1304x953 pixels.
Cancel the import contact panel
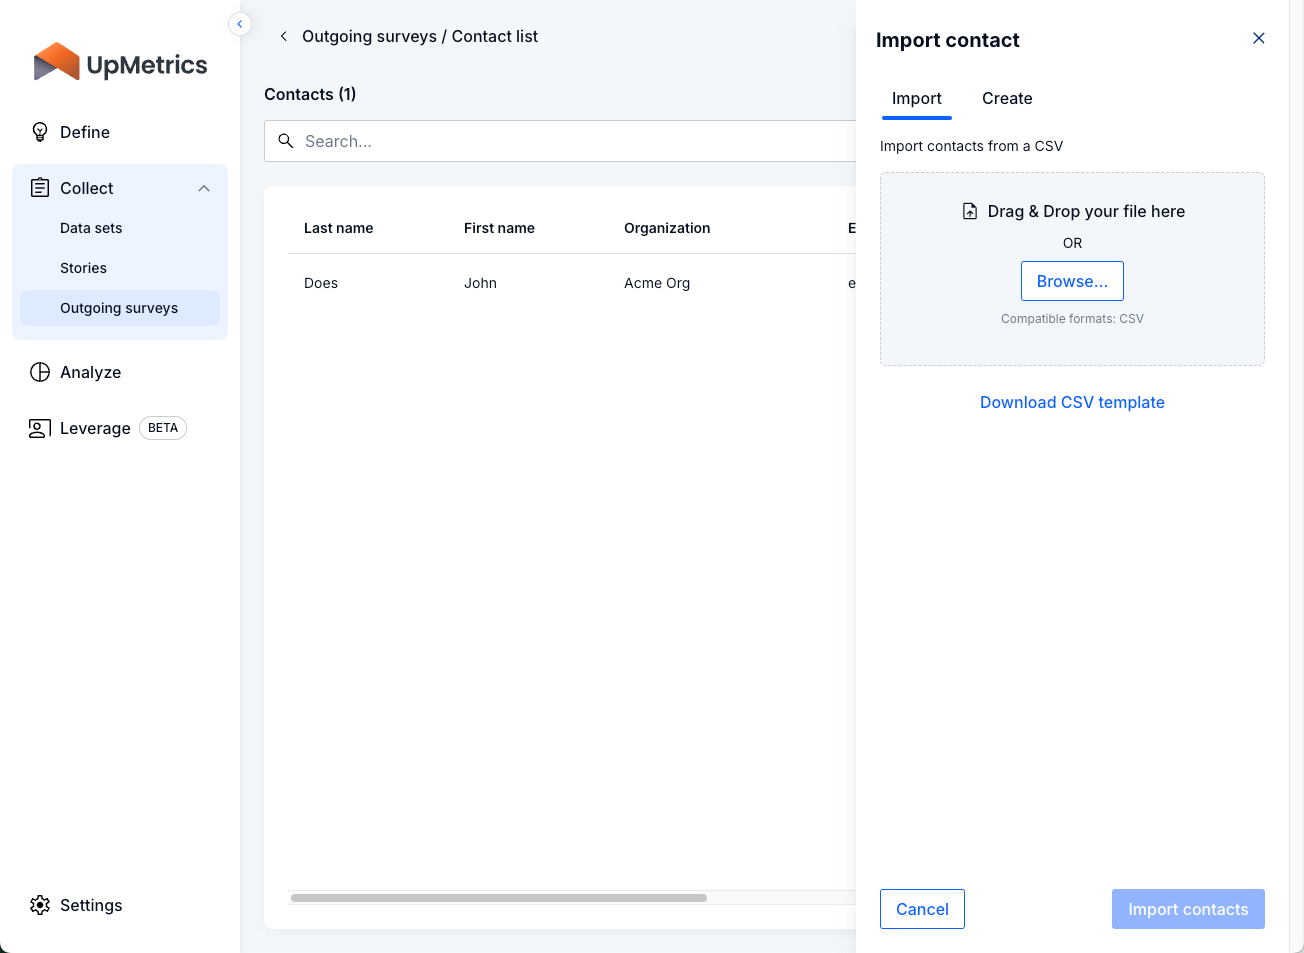coord(922,909)
